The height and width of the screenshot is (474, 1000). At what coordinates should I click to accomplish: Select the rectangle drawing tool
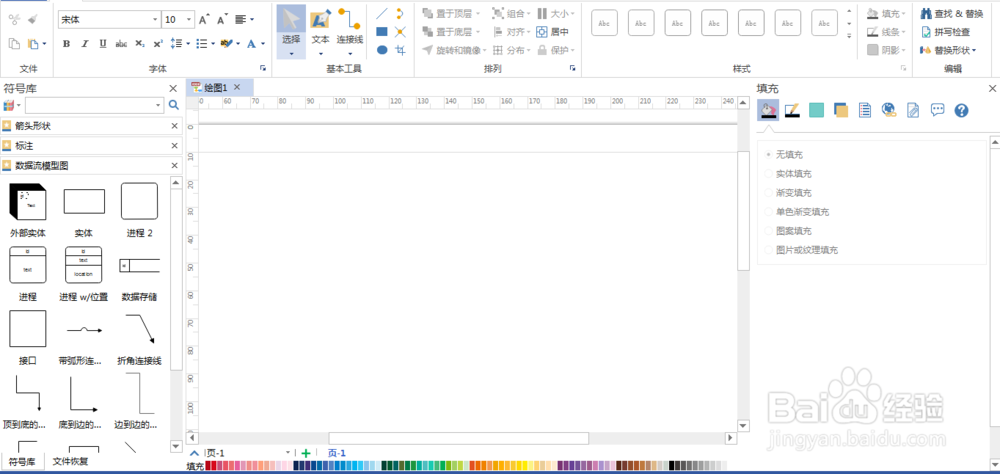[381, 31]
